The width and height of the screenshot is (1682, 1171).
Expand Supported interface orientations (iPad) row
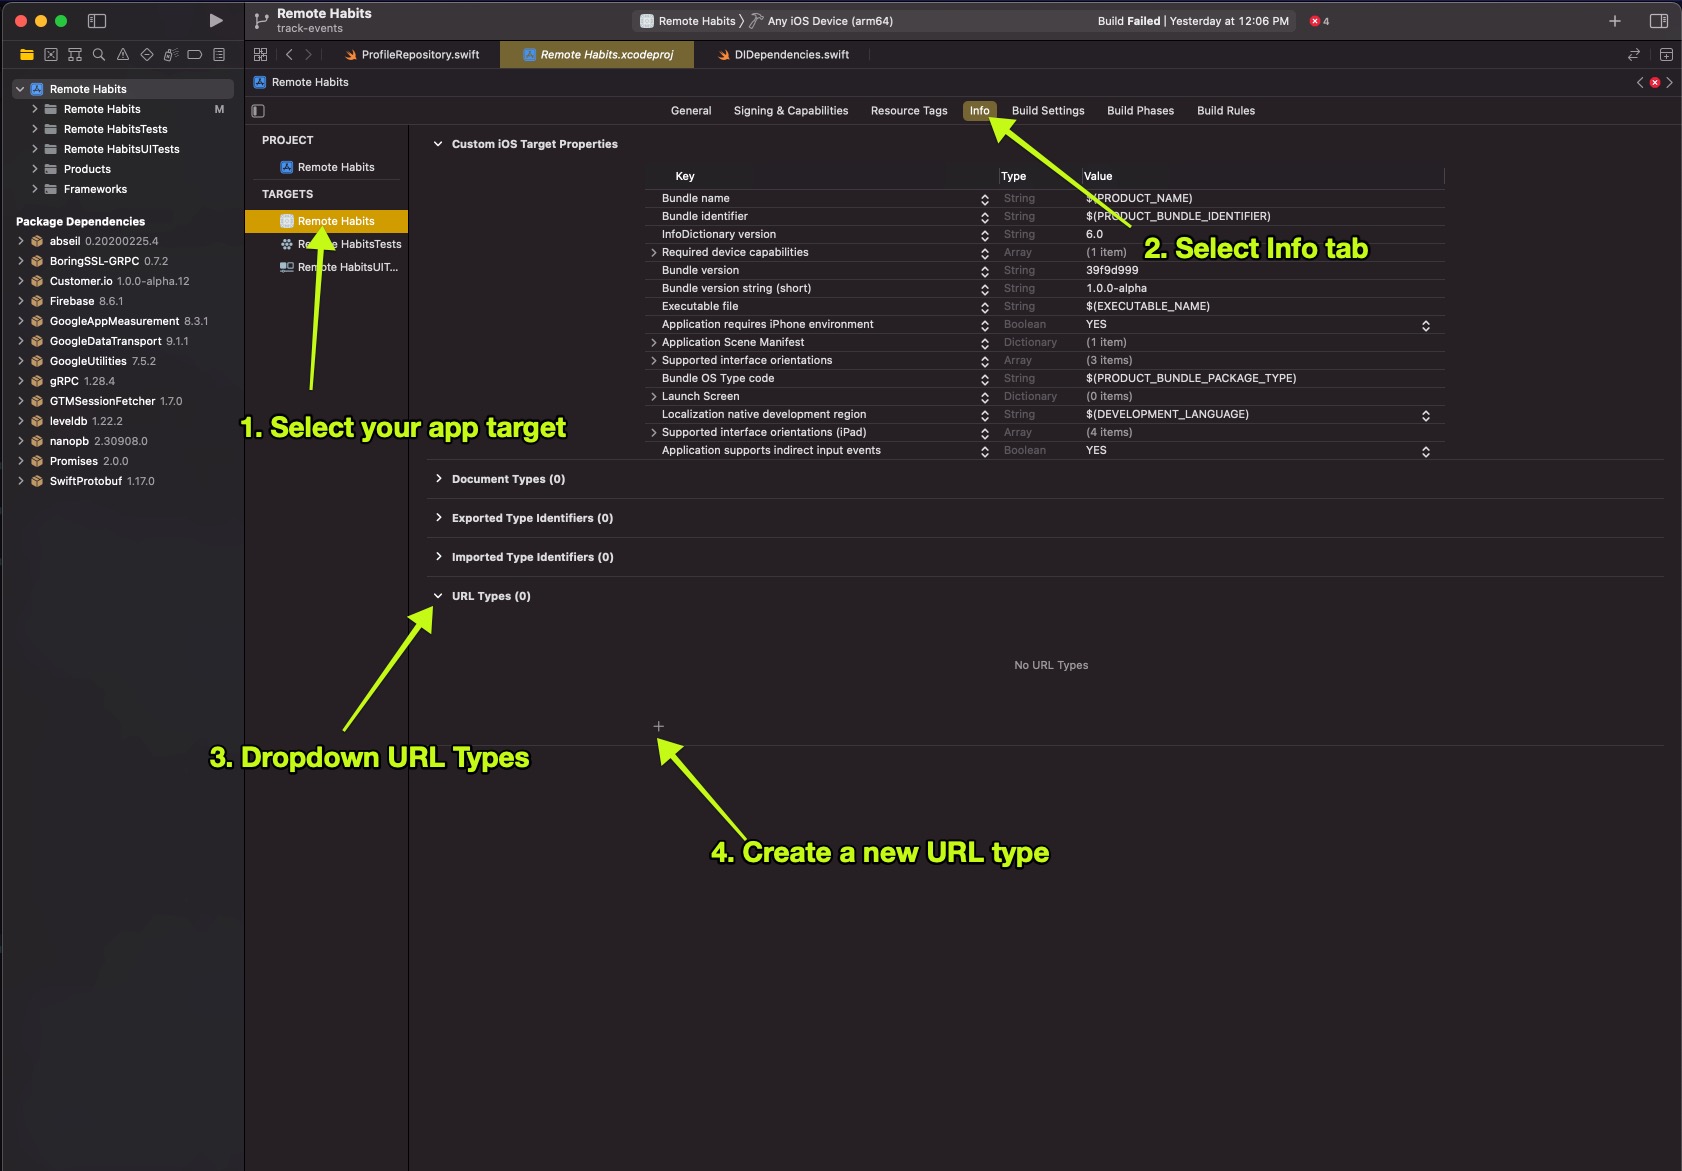654,433
